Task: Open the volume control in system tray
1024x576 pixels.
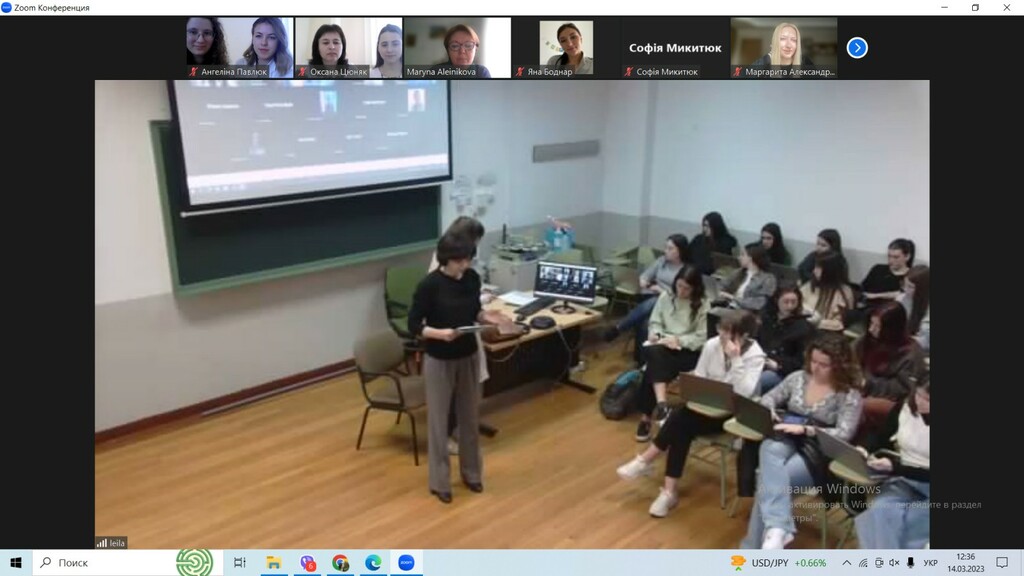Action: pos(894,563)
